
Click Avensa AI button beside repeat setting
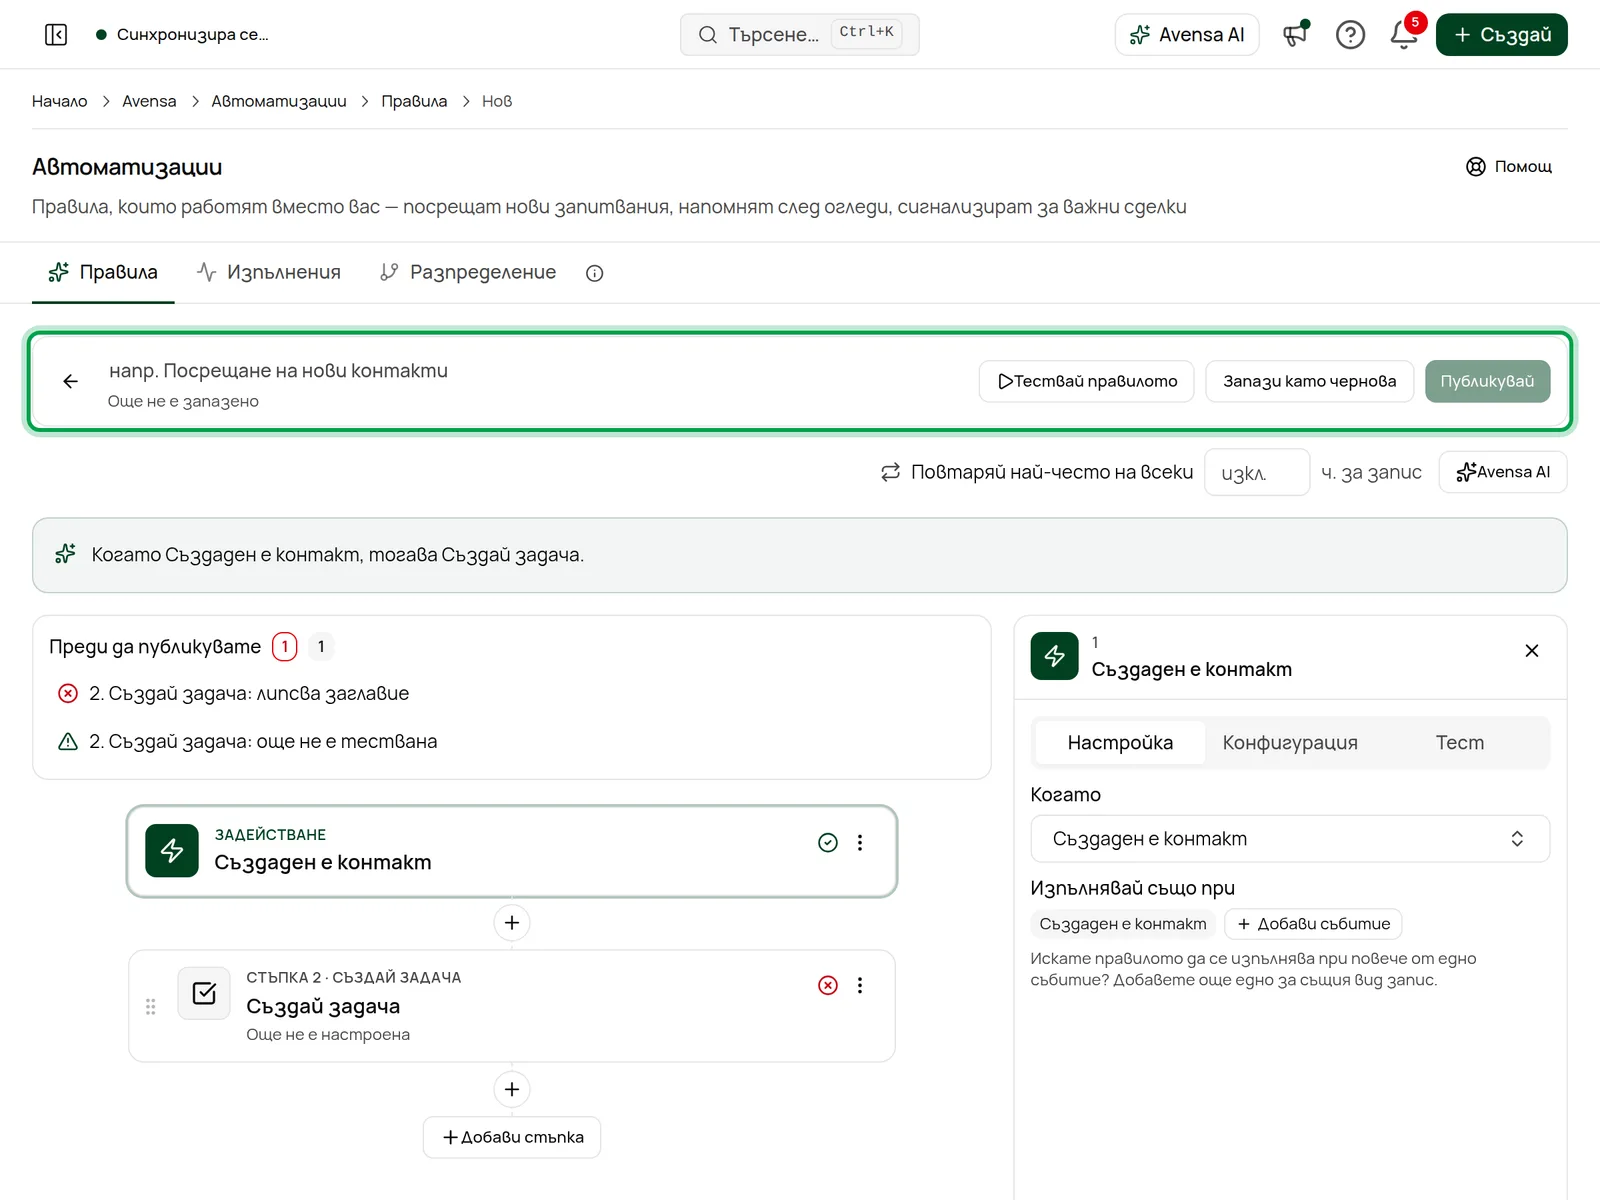[1503, 472]
